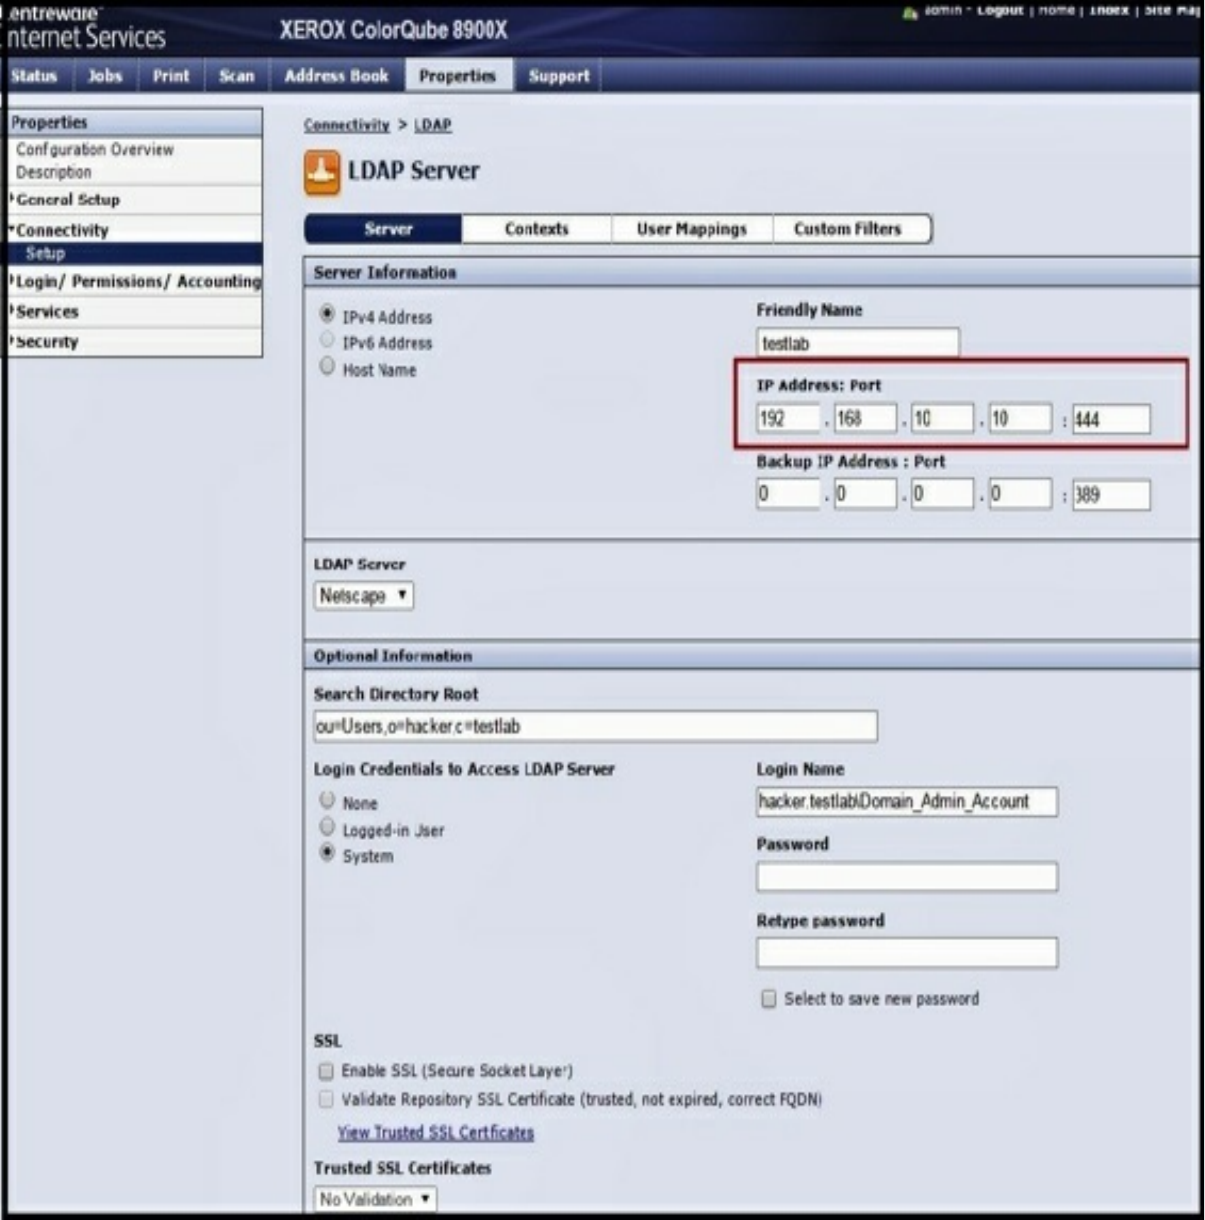Screen dimensions: 1205x1220
Task: Click the backup port field showing 389
Action: tap(1111, 495)
